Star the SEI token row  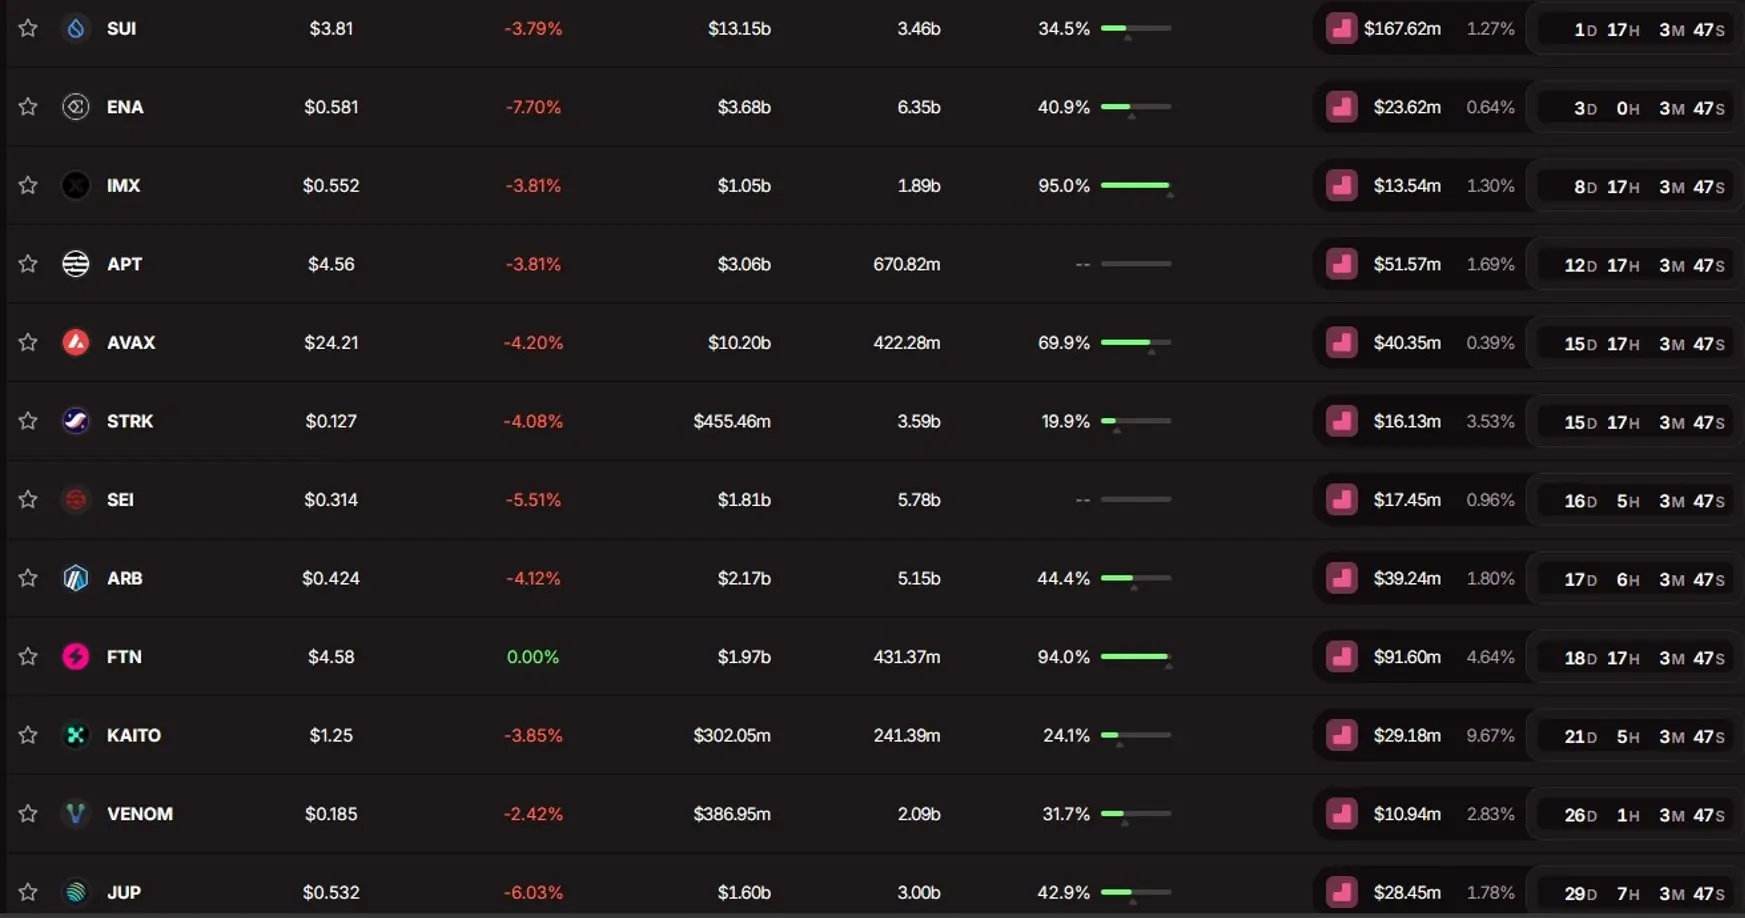(x=28, y=499)
